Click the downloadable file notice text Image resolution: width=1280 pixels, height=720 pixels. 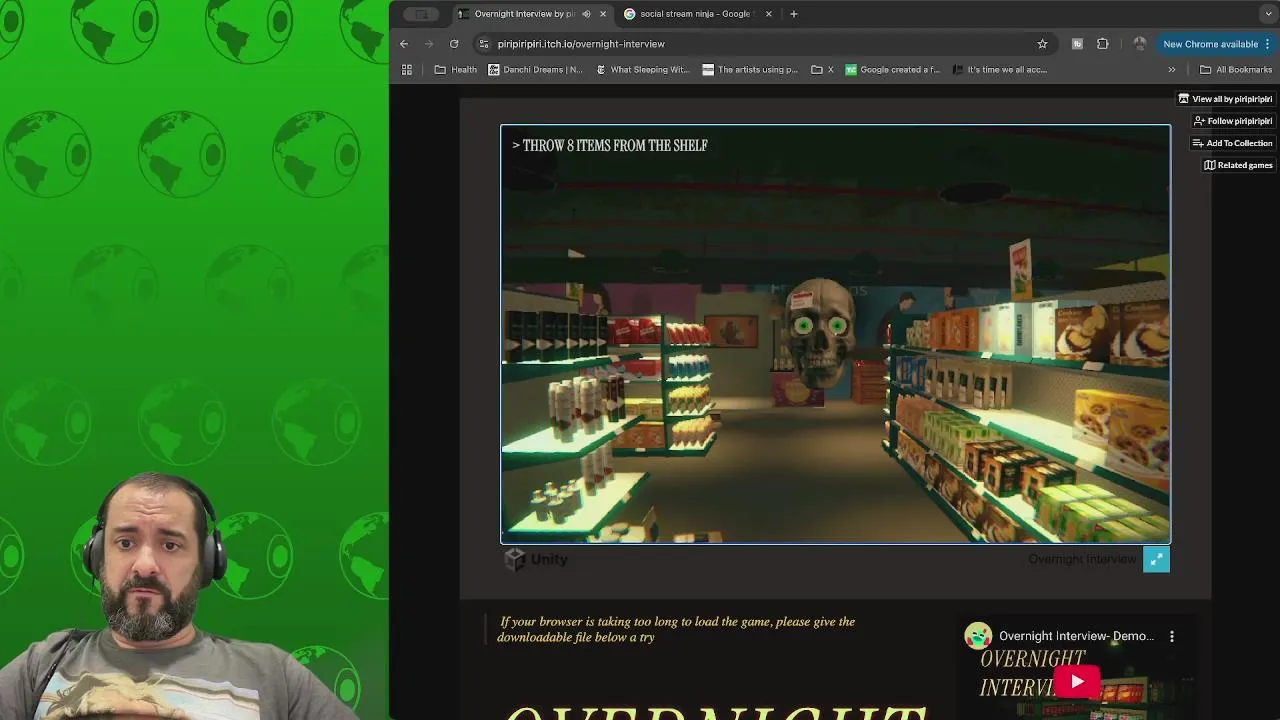[676, 629]
